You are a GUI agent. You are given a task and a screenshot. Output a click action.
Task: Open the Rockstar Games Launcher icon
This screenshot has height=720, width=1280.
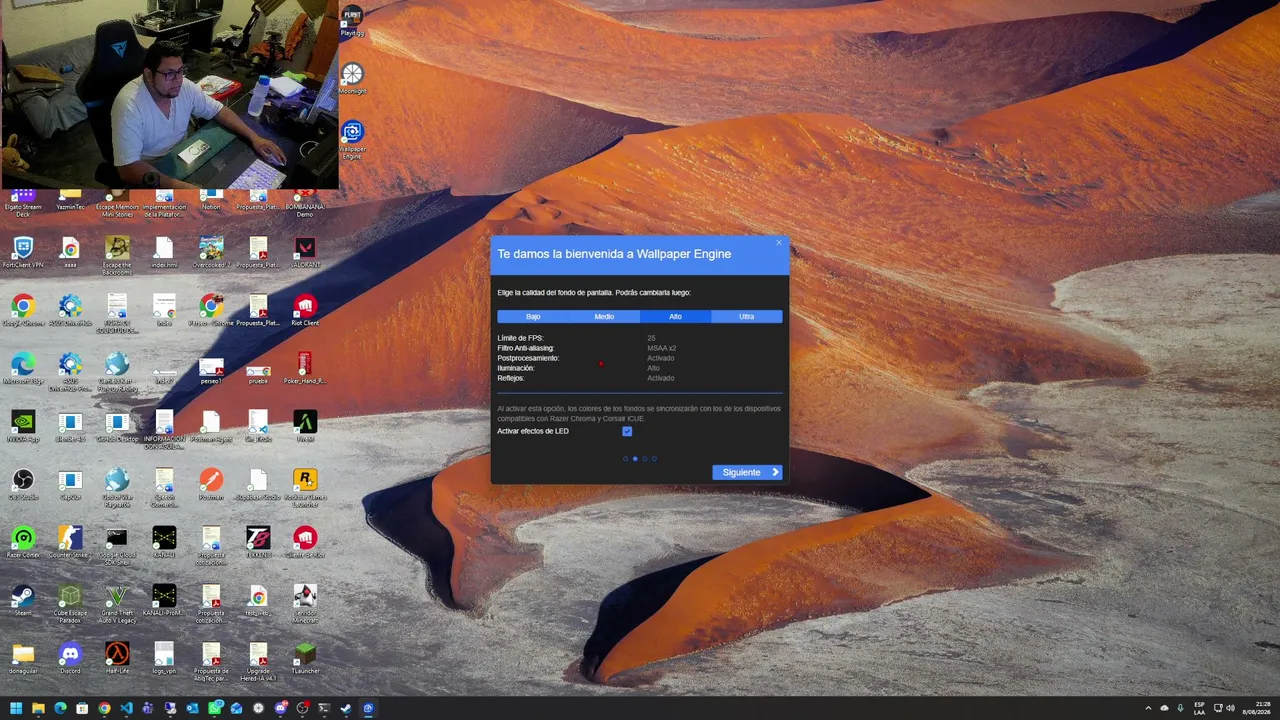[x=305, y=488]
